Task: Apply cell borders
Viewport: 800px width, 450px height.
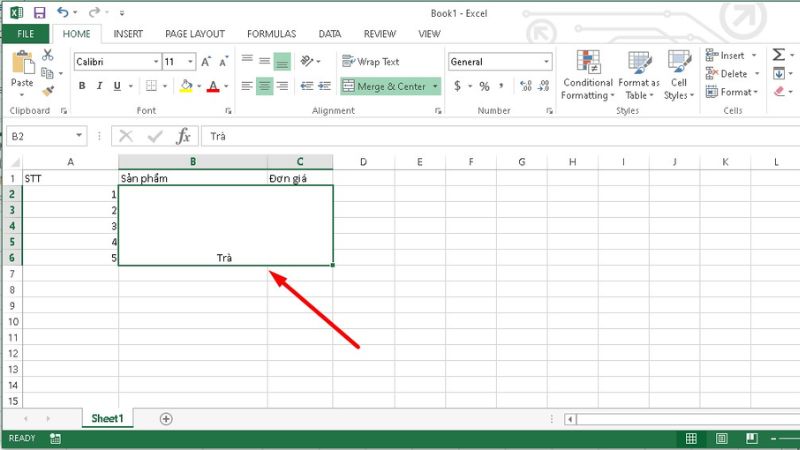Action: (151, 86)
